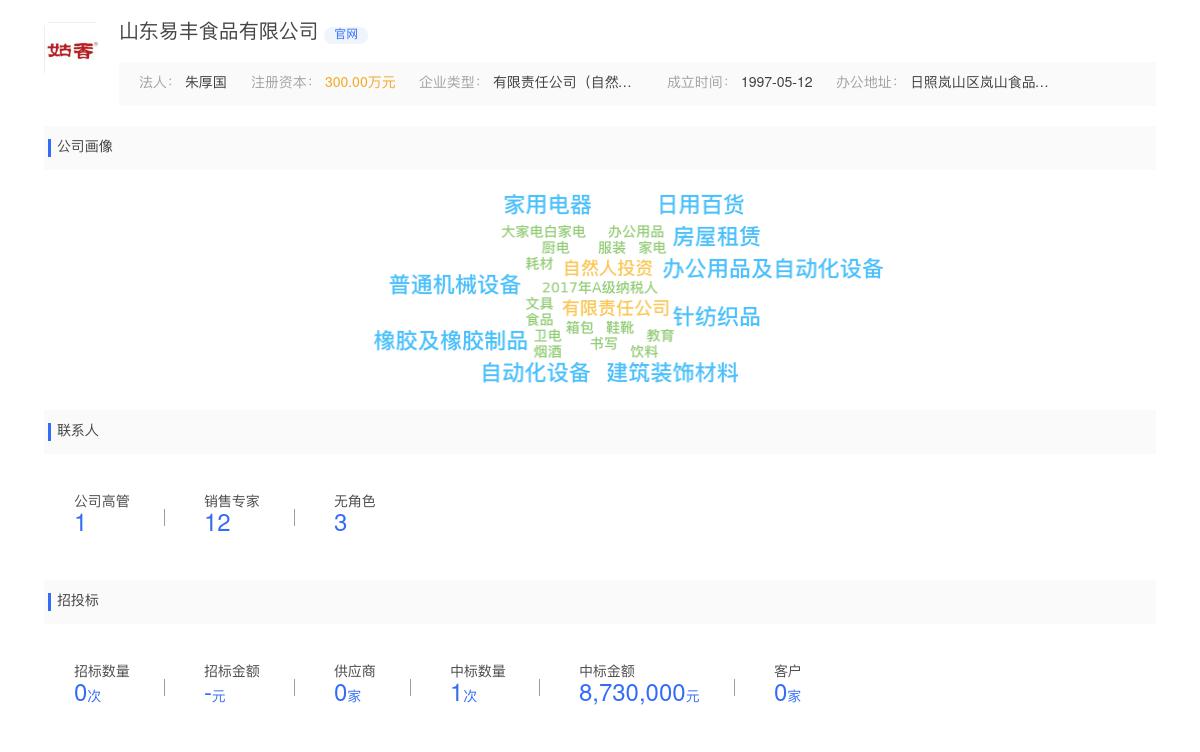Click legal representative name 朱厚国
This screenshot has width=1200, height=752.
206,82
